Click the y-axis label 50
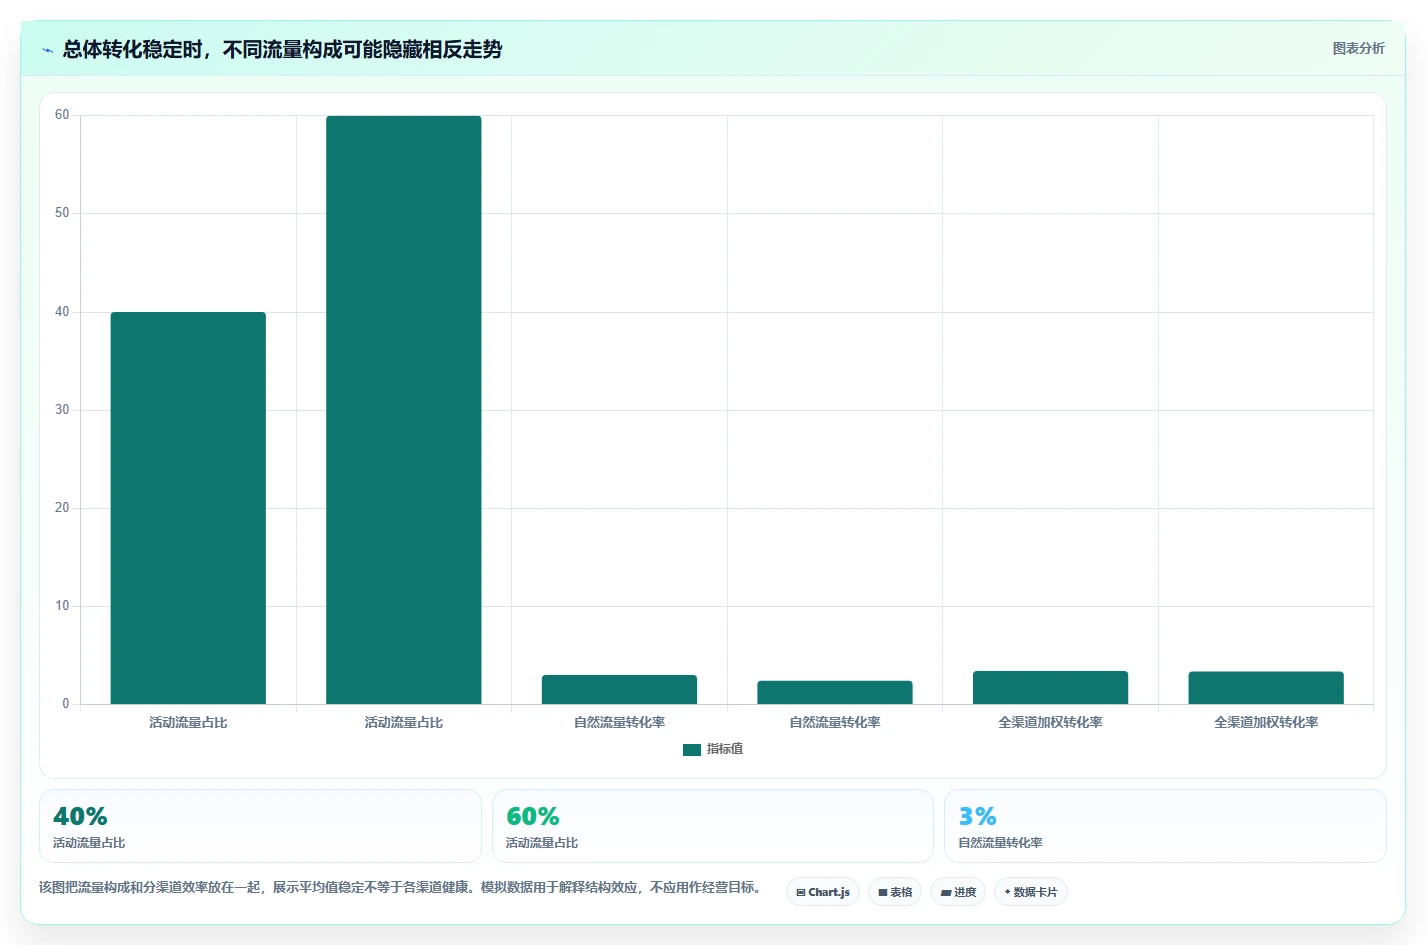The image size is (1426, 945). [62, 213]
